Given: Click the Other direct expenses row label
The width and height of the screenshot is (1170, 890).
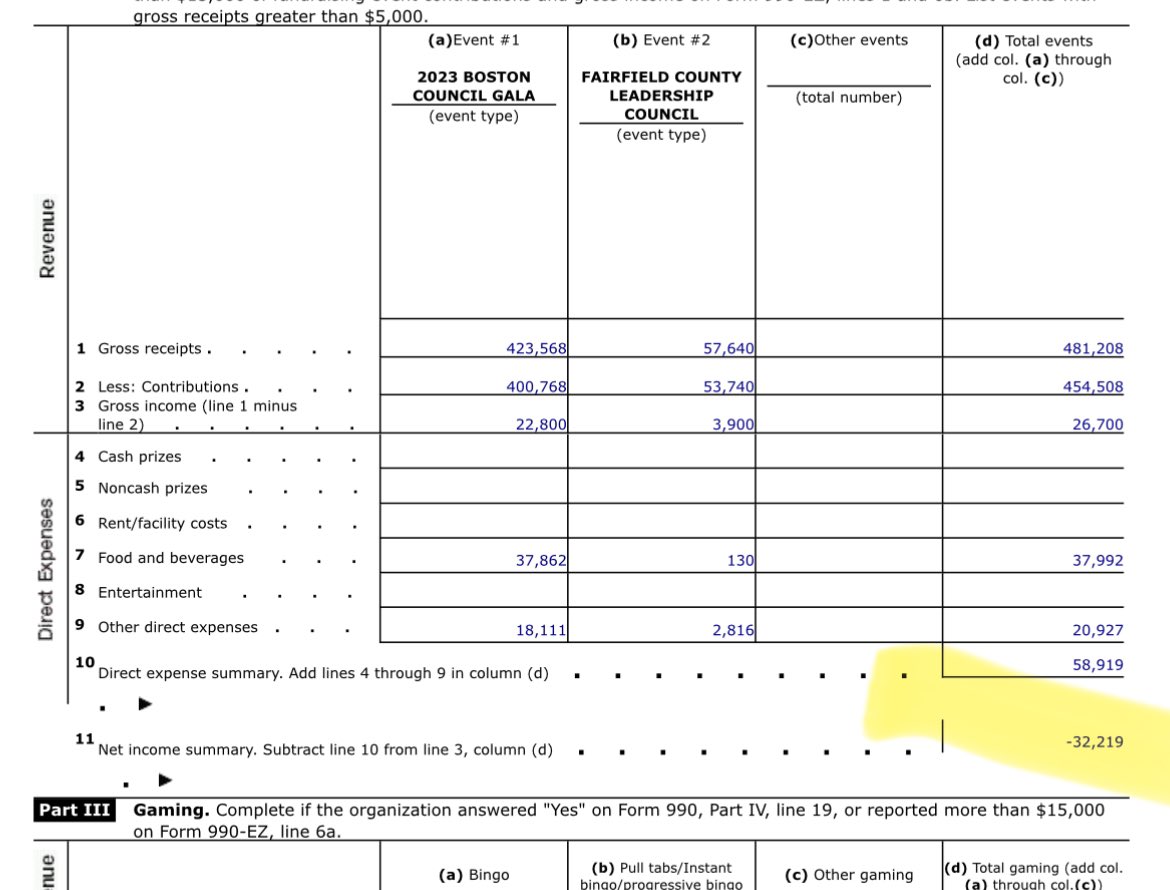Looking at the screenshot, I should click(178, 627).
